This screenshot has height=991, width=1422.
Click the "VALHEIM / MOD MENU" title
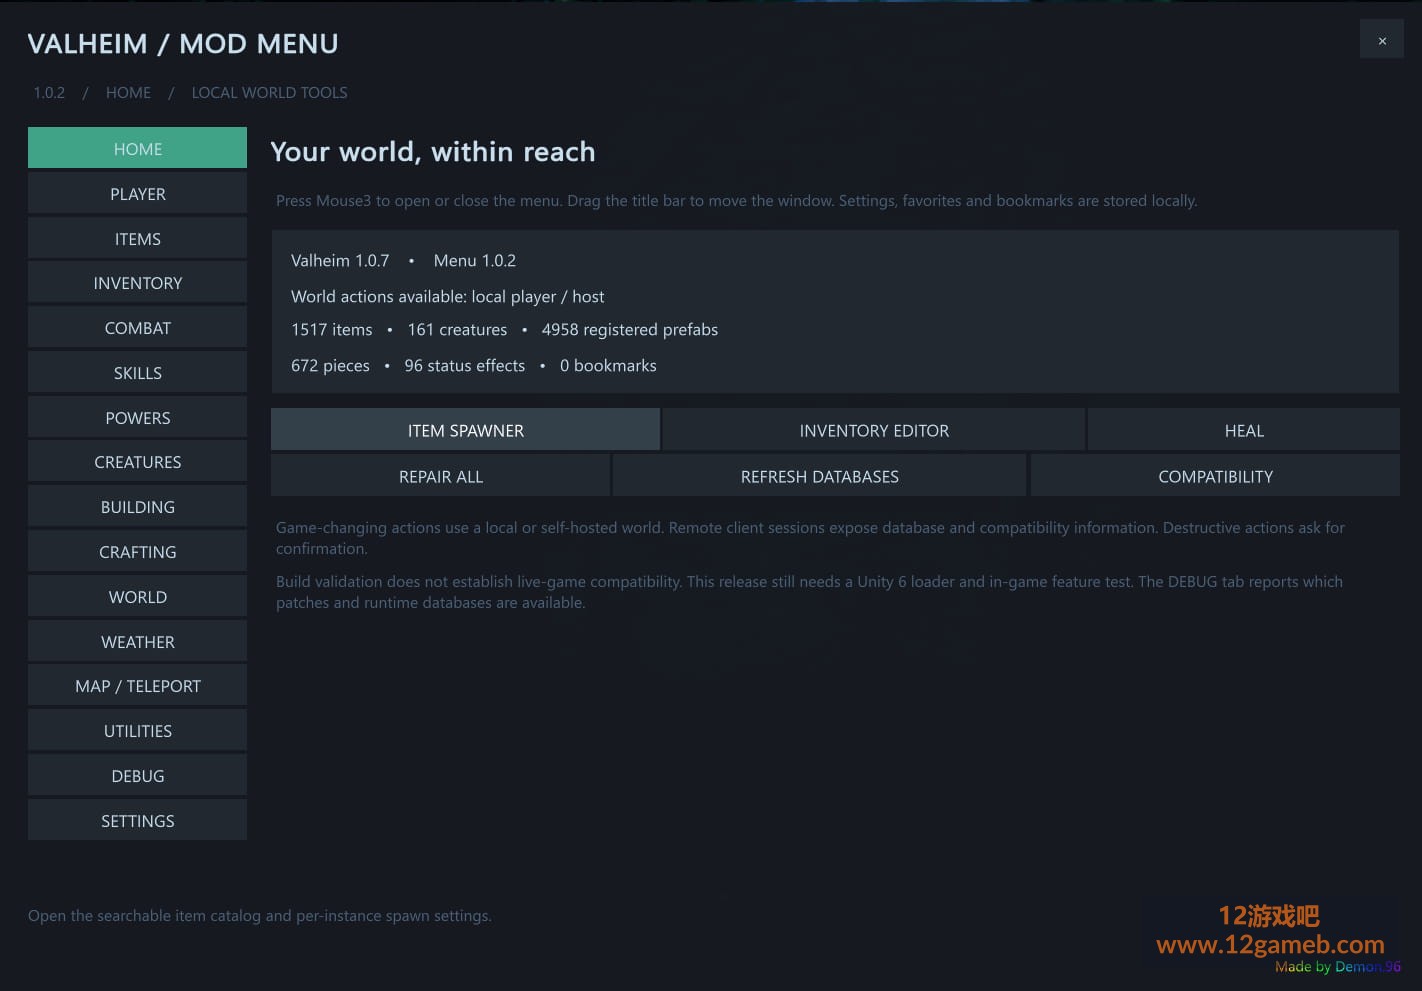point(183,44)
